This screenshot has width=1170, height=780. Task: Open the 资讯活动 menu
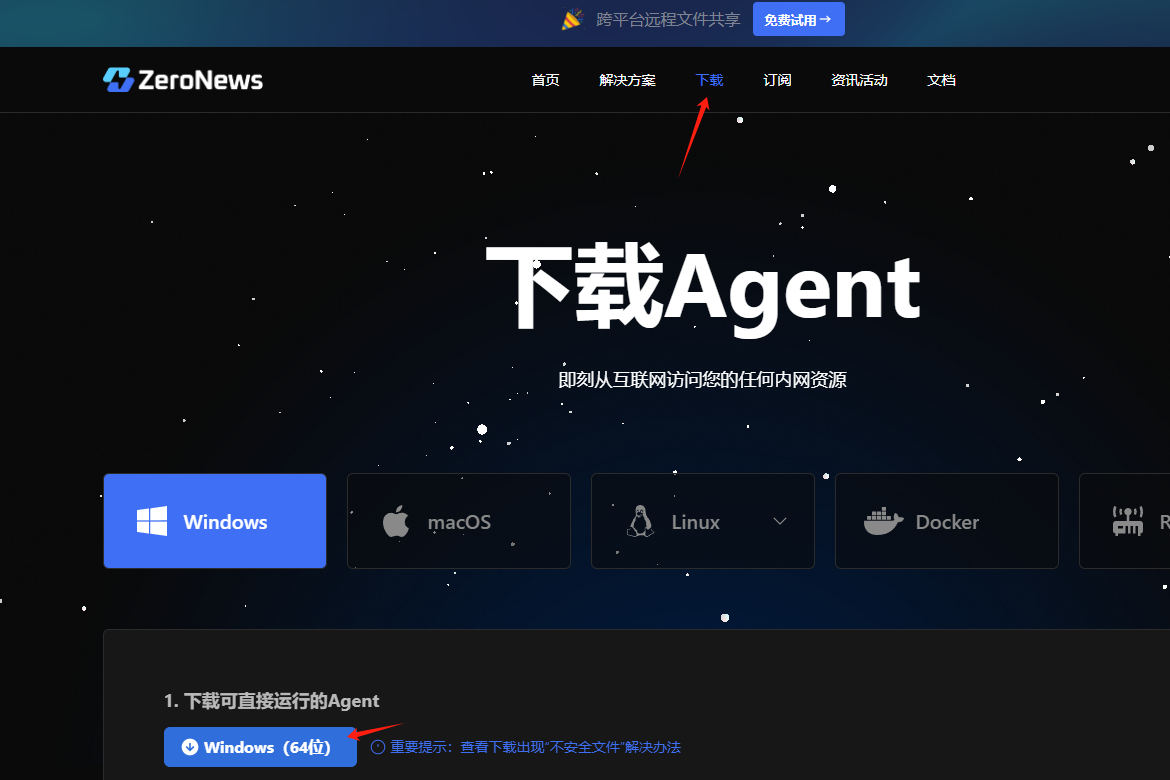point(860,80)
